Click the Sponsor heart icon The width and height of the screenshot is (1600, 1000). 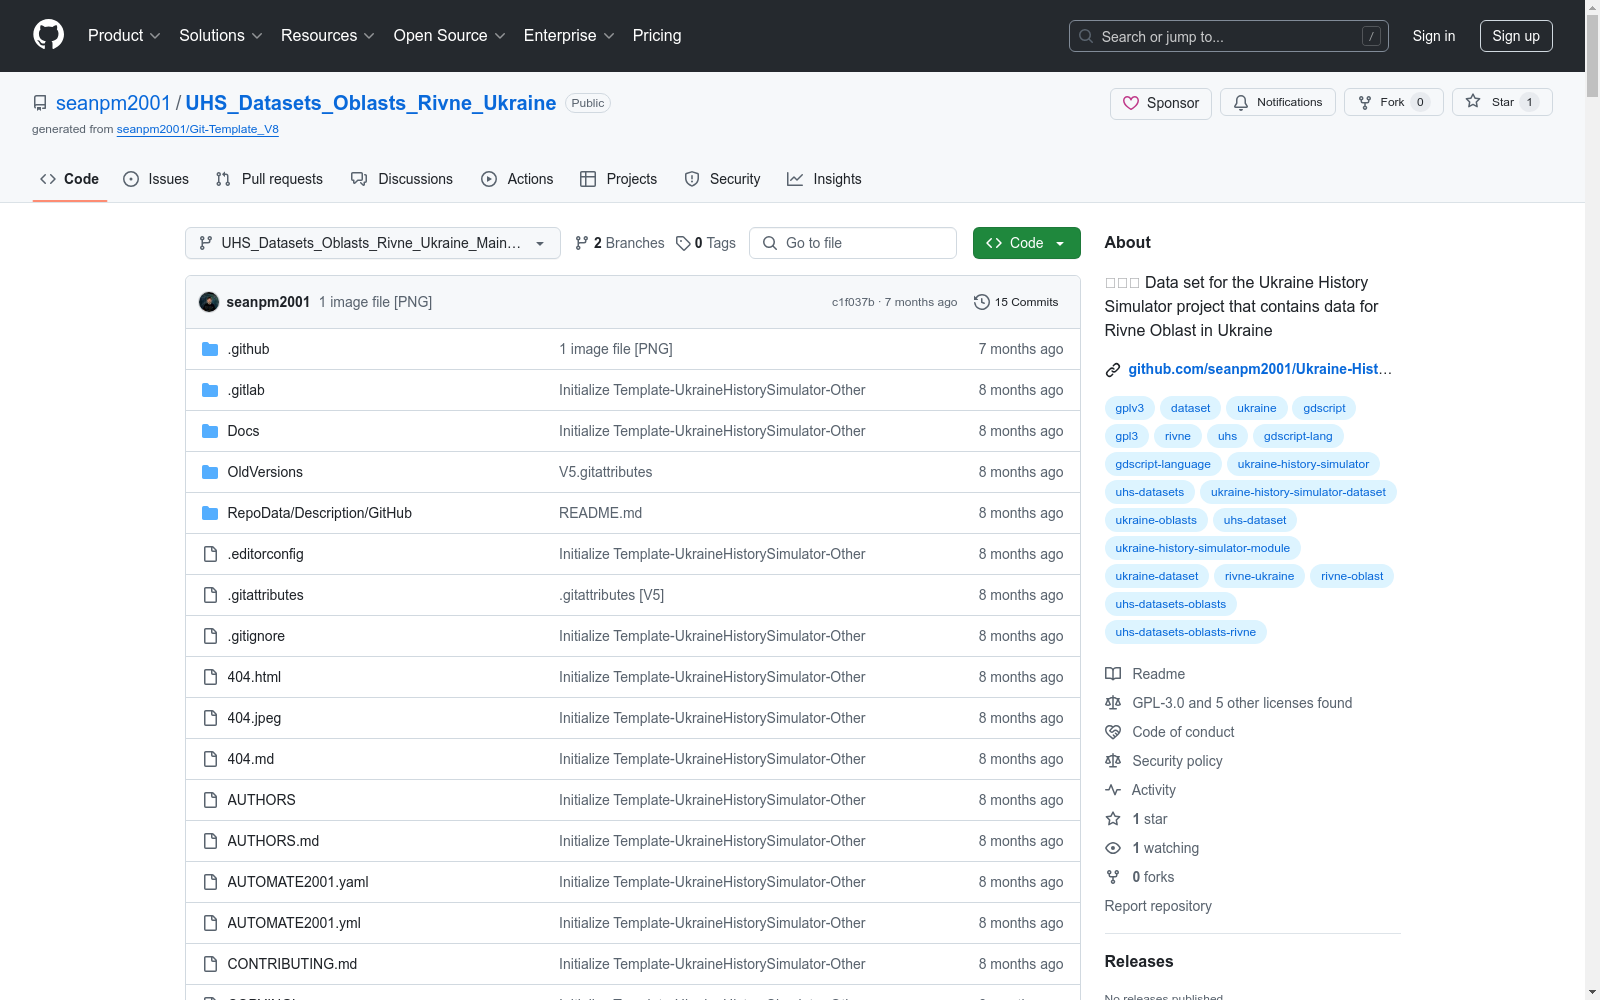tap(1131, 103)
